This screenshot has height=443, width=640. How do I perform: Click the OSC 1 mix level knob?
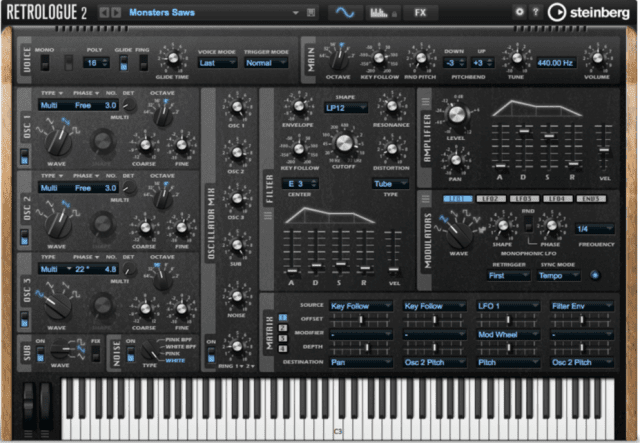236,107
